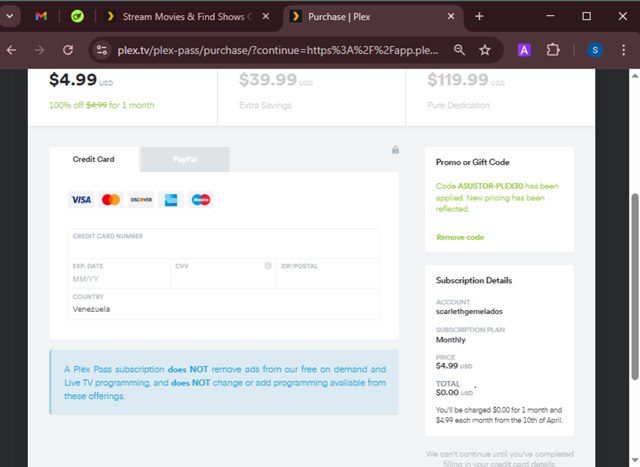The image size is (640, 467).
Task: Open the browser Extensions puzzle icon
Action: coord(553,50)
